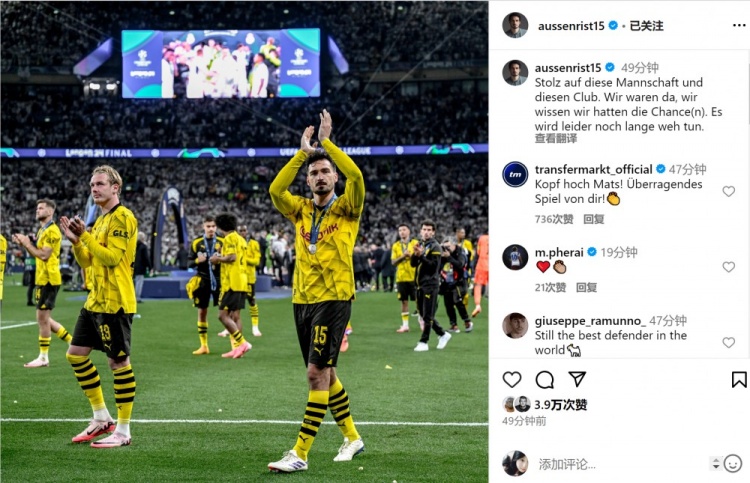Open m.pherai's profile avatar
Viewport: 750px width, 483px height.
click(x=515, y=257)
